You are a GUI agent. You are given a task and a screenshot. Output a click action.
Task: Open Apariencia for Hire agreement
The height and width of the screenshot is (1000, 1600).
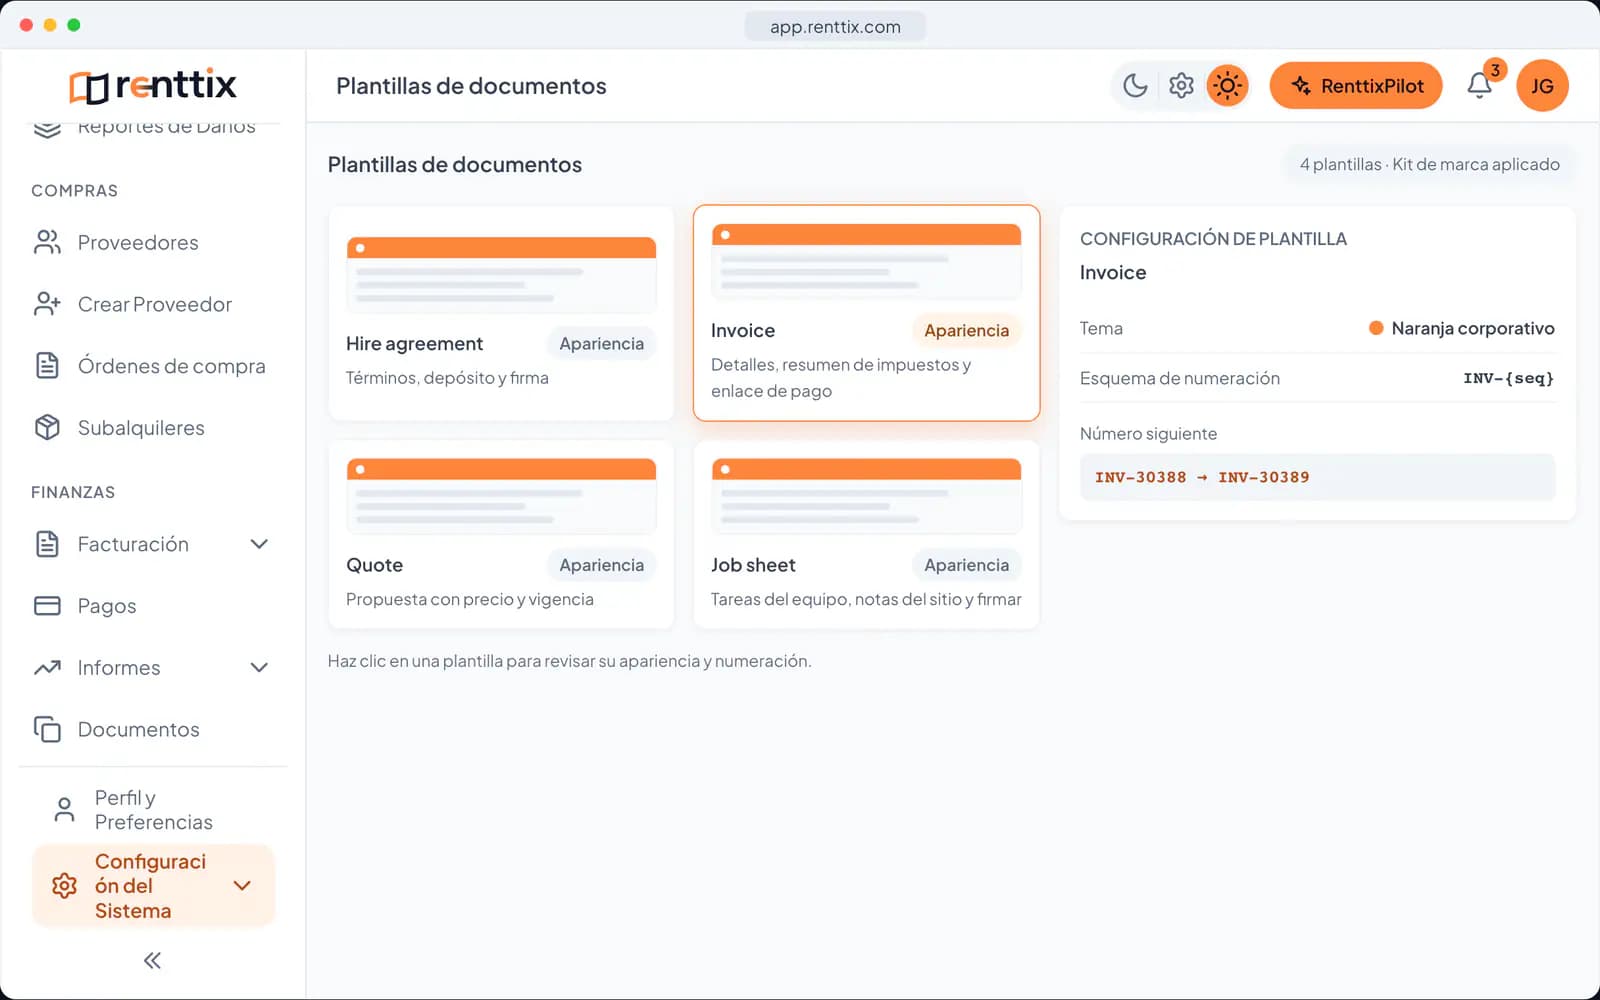click(601, 344)
